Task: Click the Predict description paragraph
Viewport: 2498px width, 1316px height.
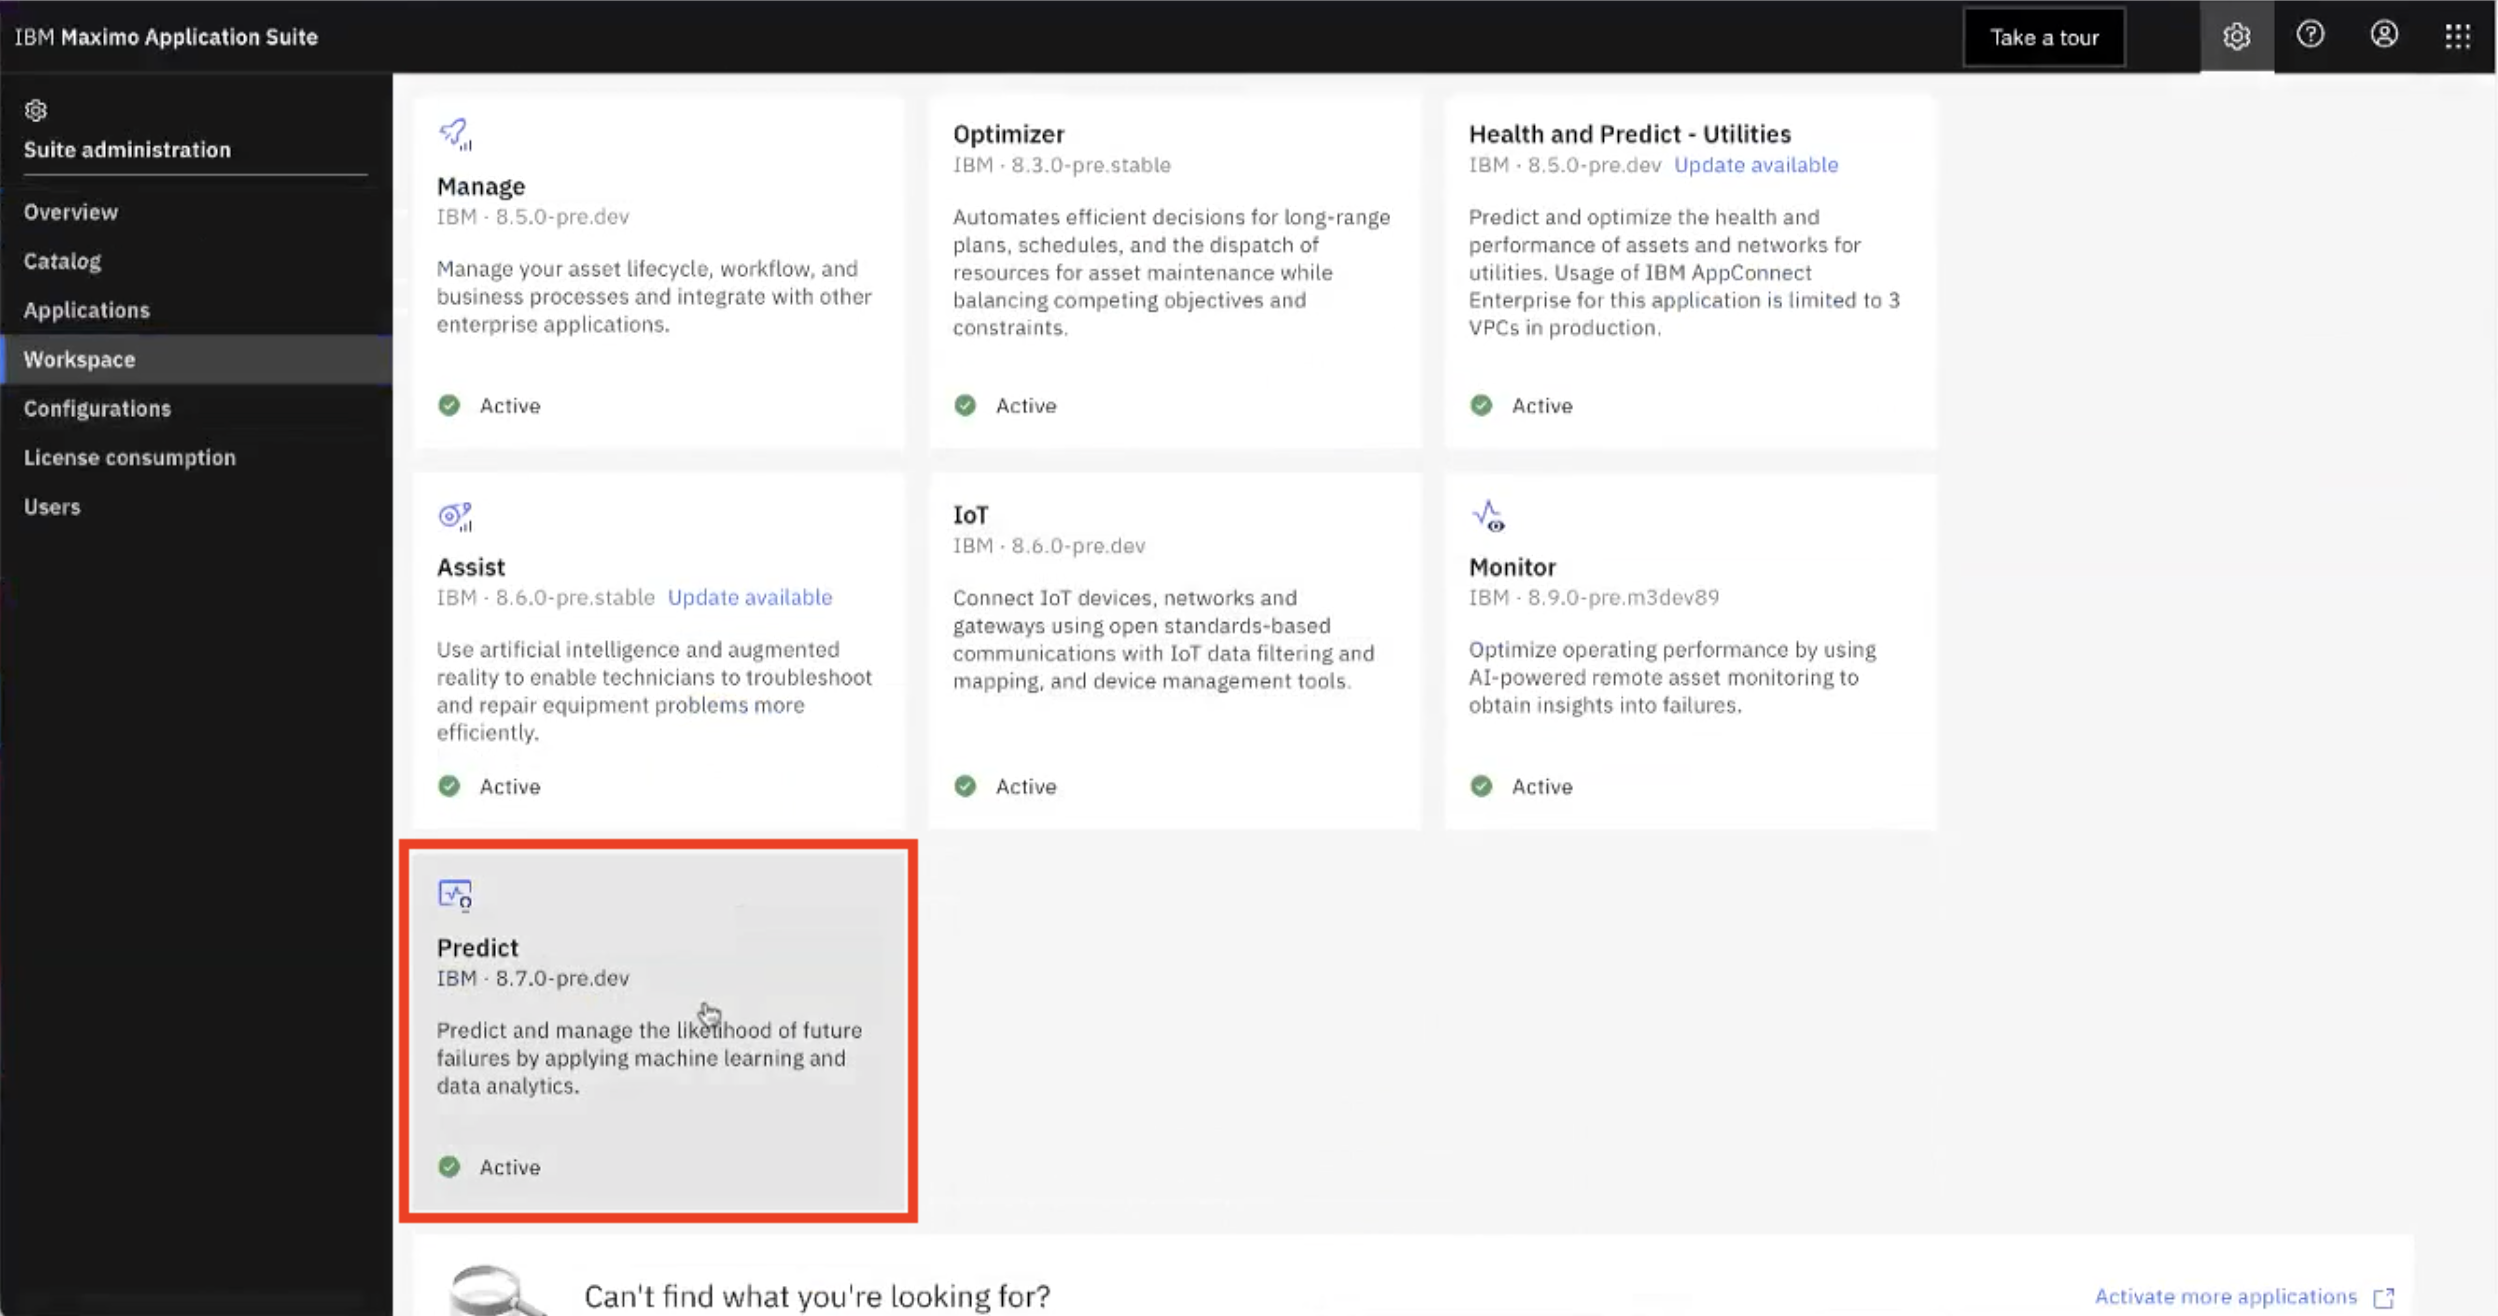Action: click(649, 1058)
